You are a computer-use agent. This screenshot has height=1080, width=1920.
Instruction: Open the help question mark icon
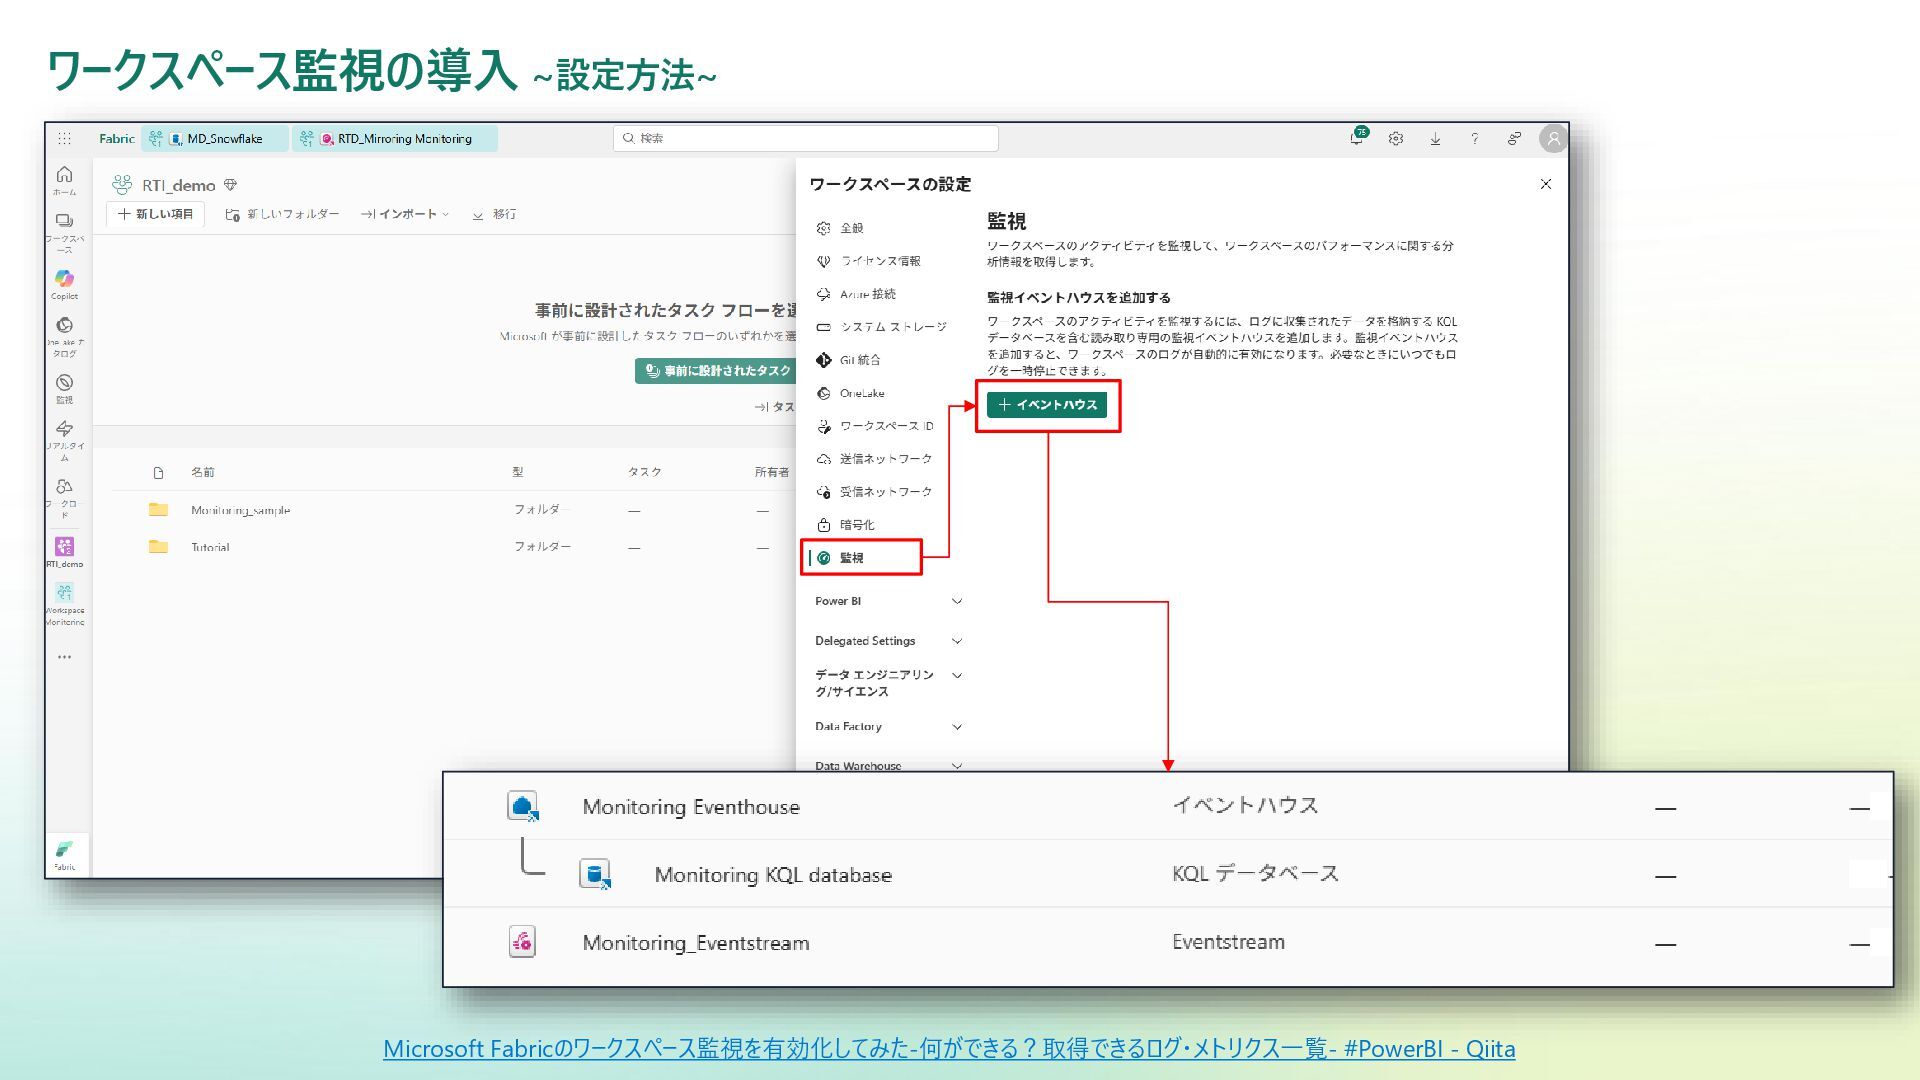click(x=1474, y=139)
